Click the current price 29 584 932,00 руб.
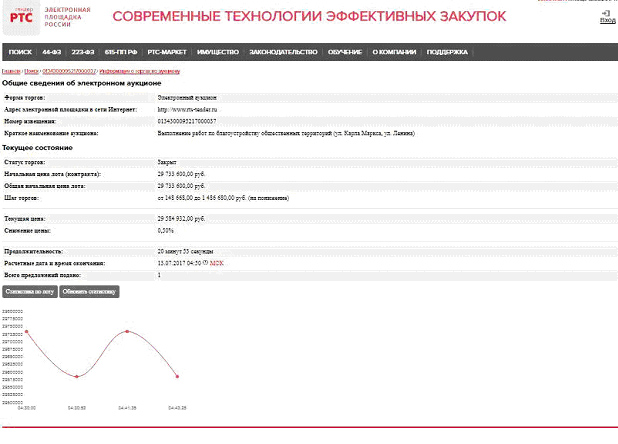 click(181, 219)
